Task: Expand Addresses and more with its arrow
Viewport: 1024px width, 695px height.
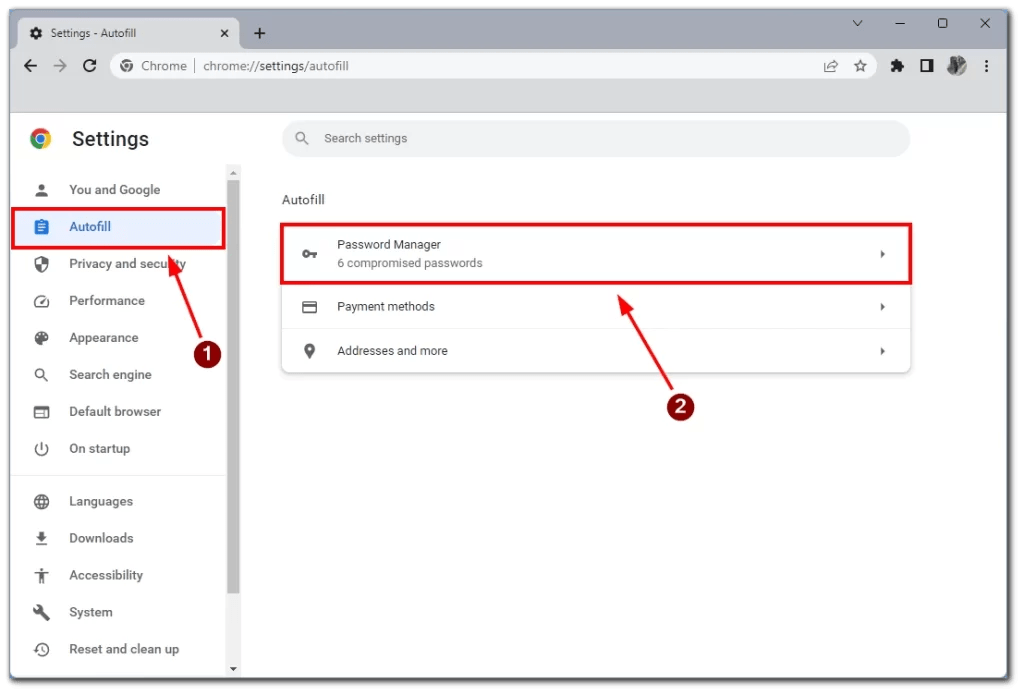Action: (x=882, y=351)
